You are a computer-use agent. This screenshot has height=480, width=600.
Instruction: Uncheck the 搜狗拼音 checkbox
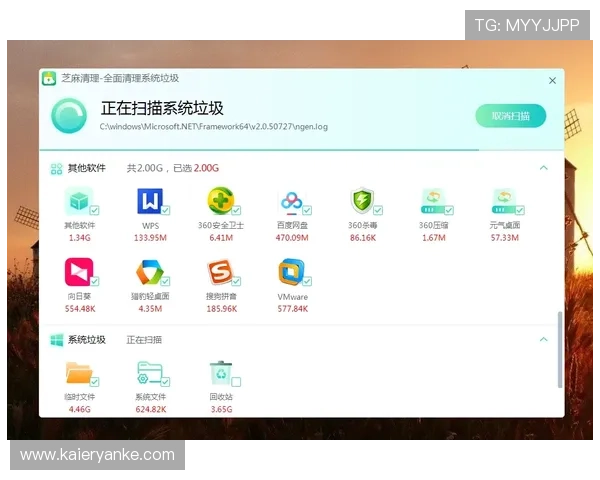pos(236,281)
